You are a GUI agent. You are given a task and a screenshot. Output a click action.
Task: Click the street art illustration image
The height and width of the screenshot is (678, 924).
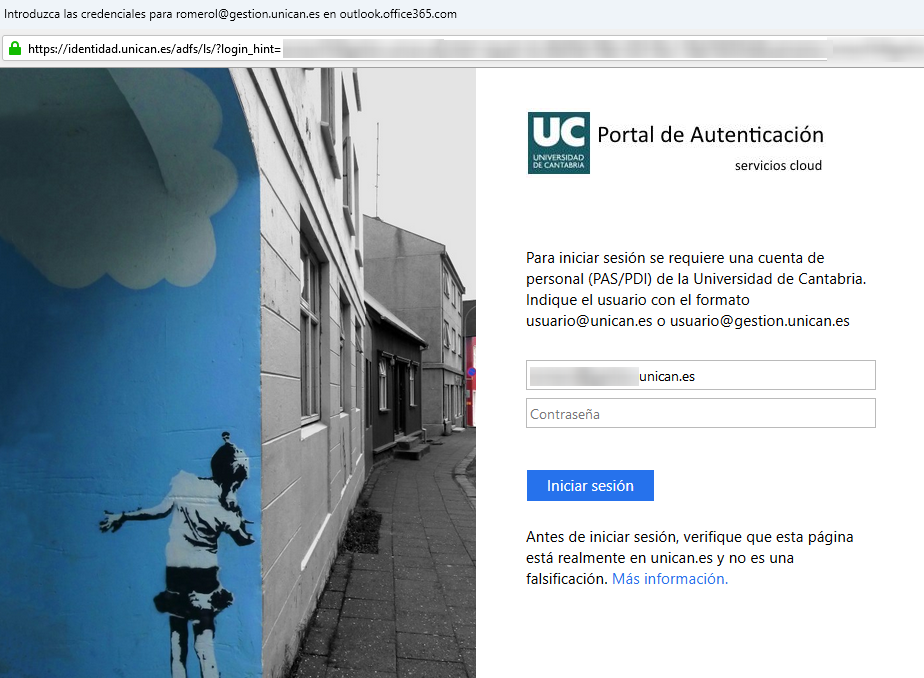click(237, 373)
